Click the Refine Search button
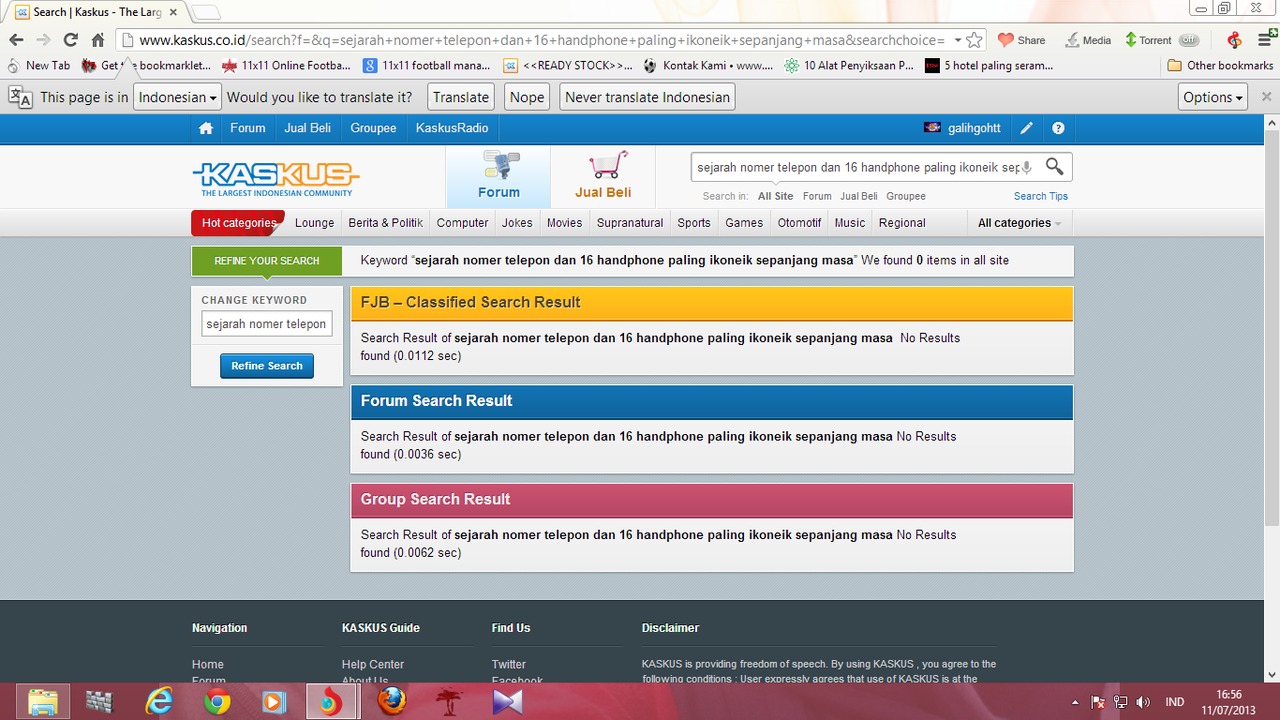1280x720 pixels. pyautogui.click(x=267, y=366)
